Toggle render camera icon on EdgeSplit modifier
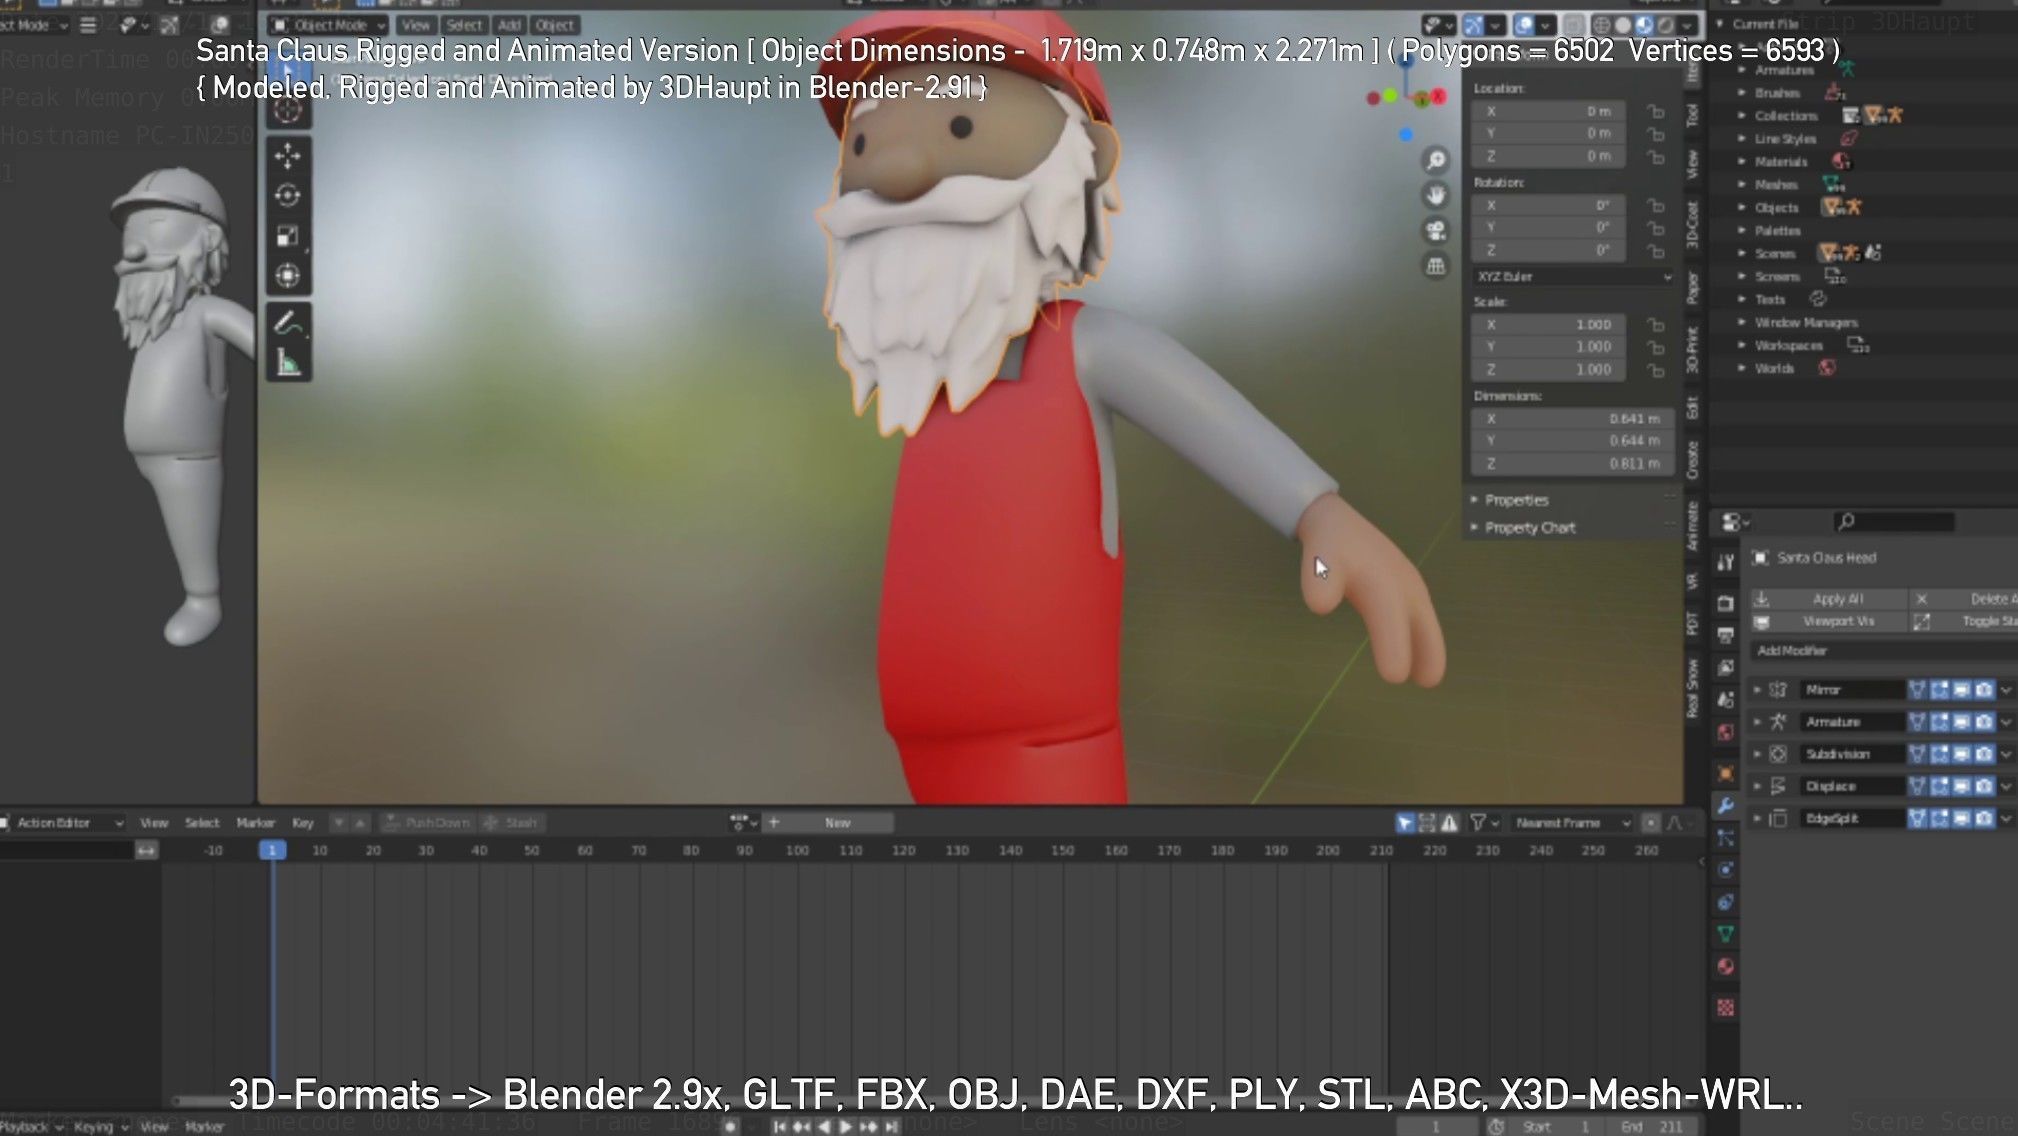The image size is (2018, 1136). click(1984, 818)
